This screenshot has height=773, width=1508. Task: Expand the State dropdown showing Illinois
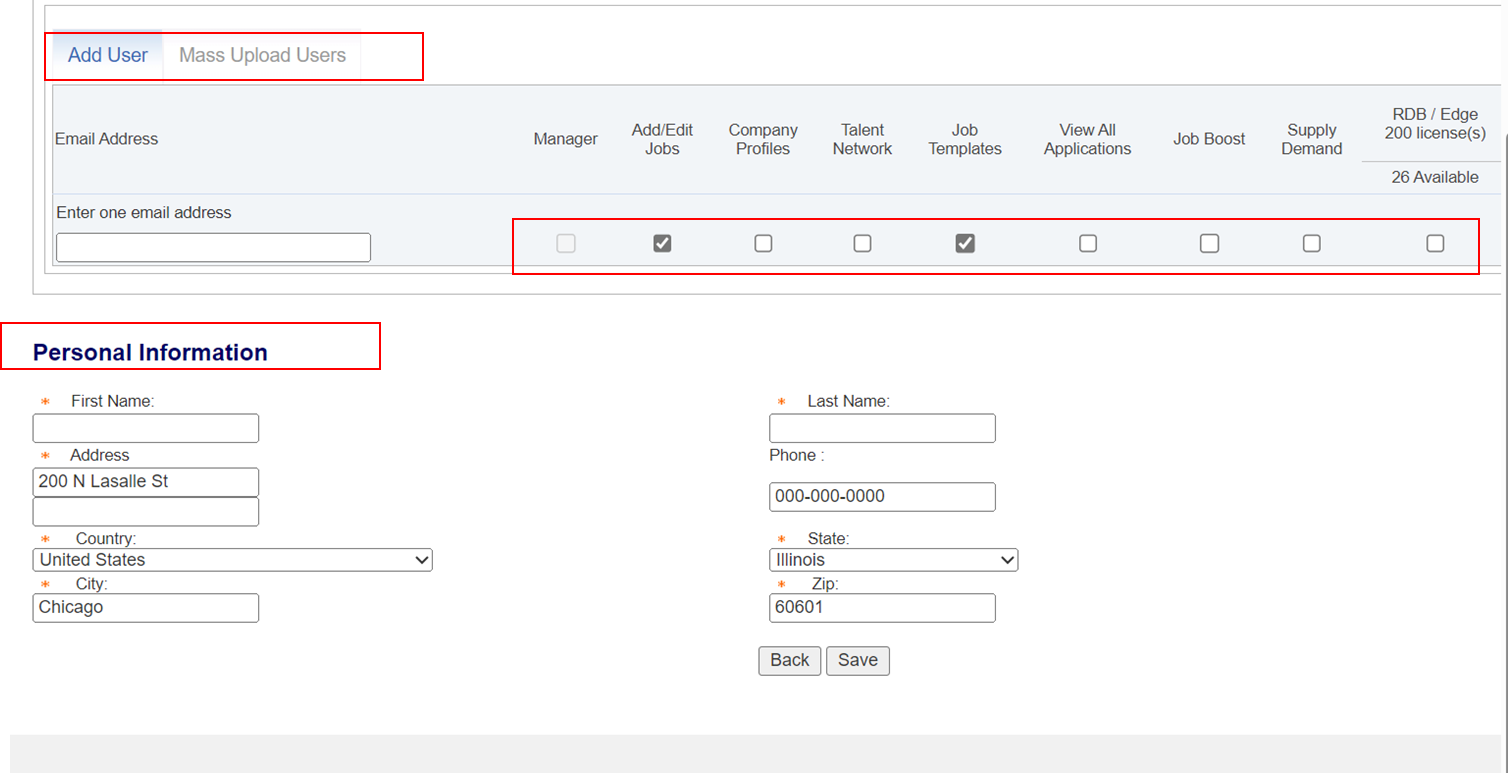click(x=893, y=560)
